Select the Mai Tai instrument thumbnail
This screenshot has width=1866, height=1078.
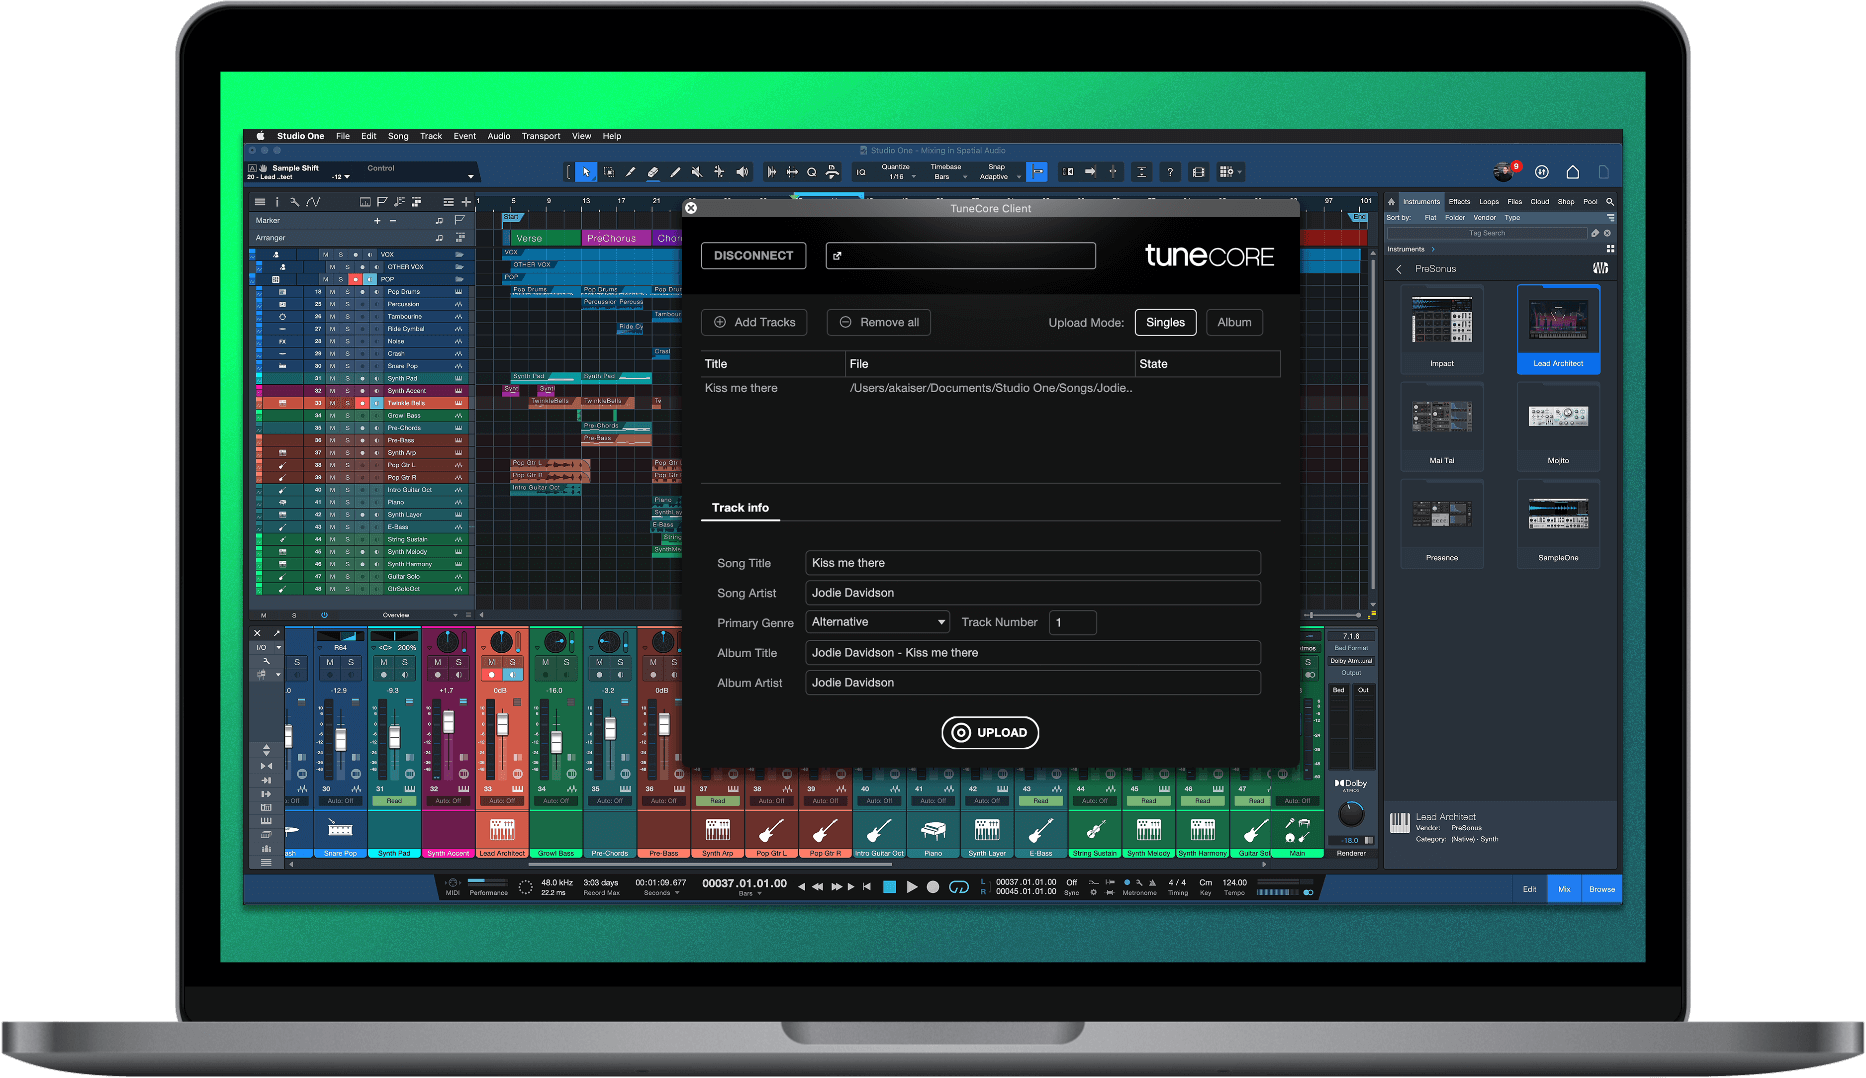[1441, 418]
